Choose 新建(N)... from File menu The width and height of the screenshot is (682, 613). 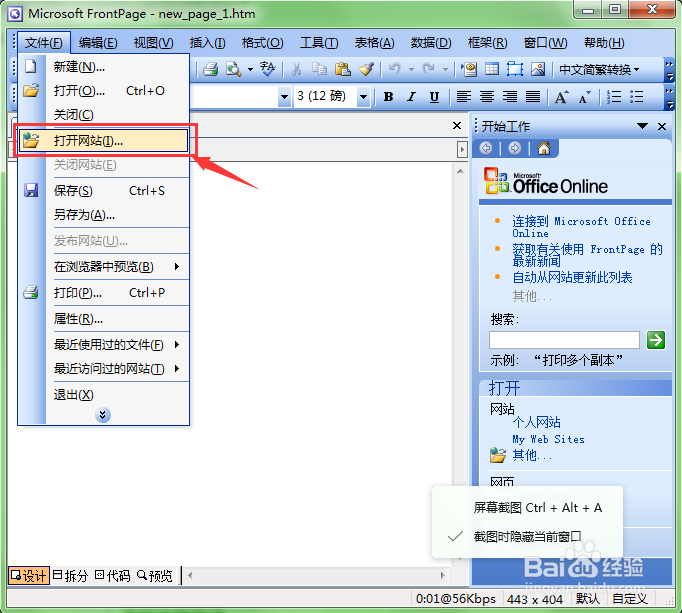(x=104, y=67)
